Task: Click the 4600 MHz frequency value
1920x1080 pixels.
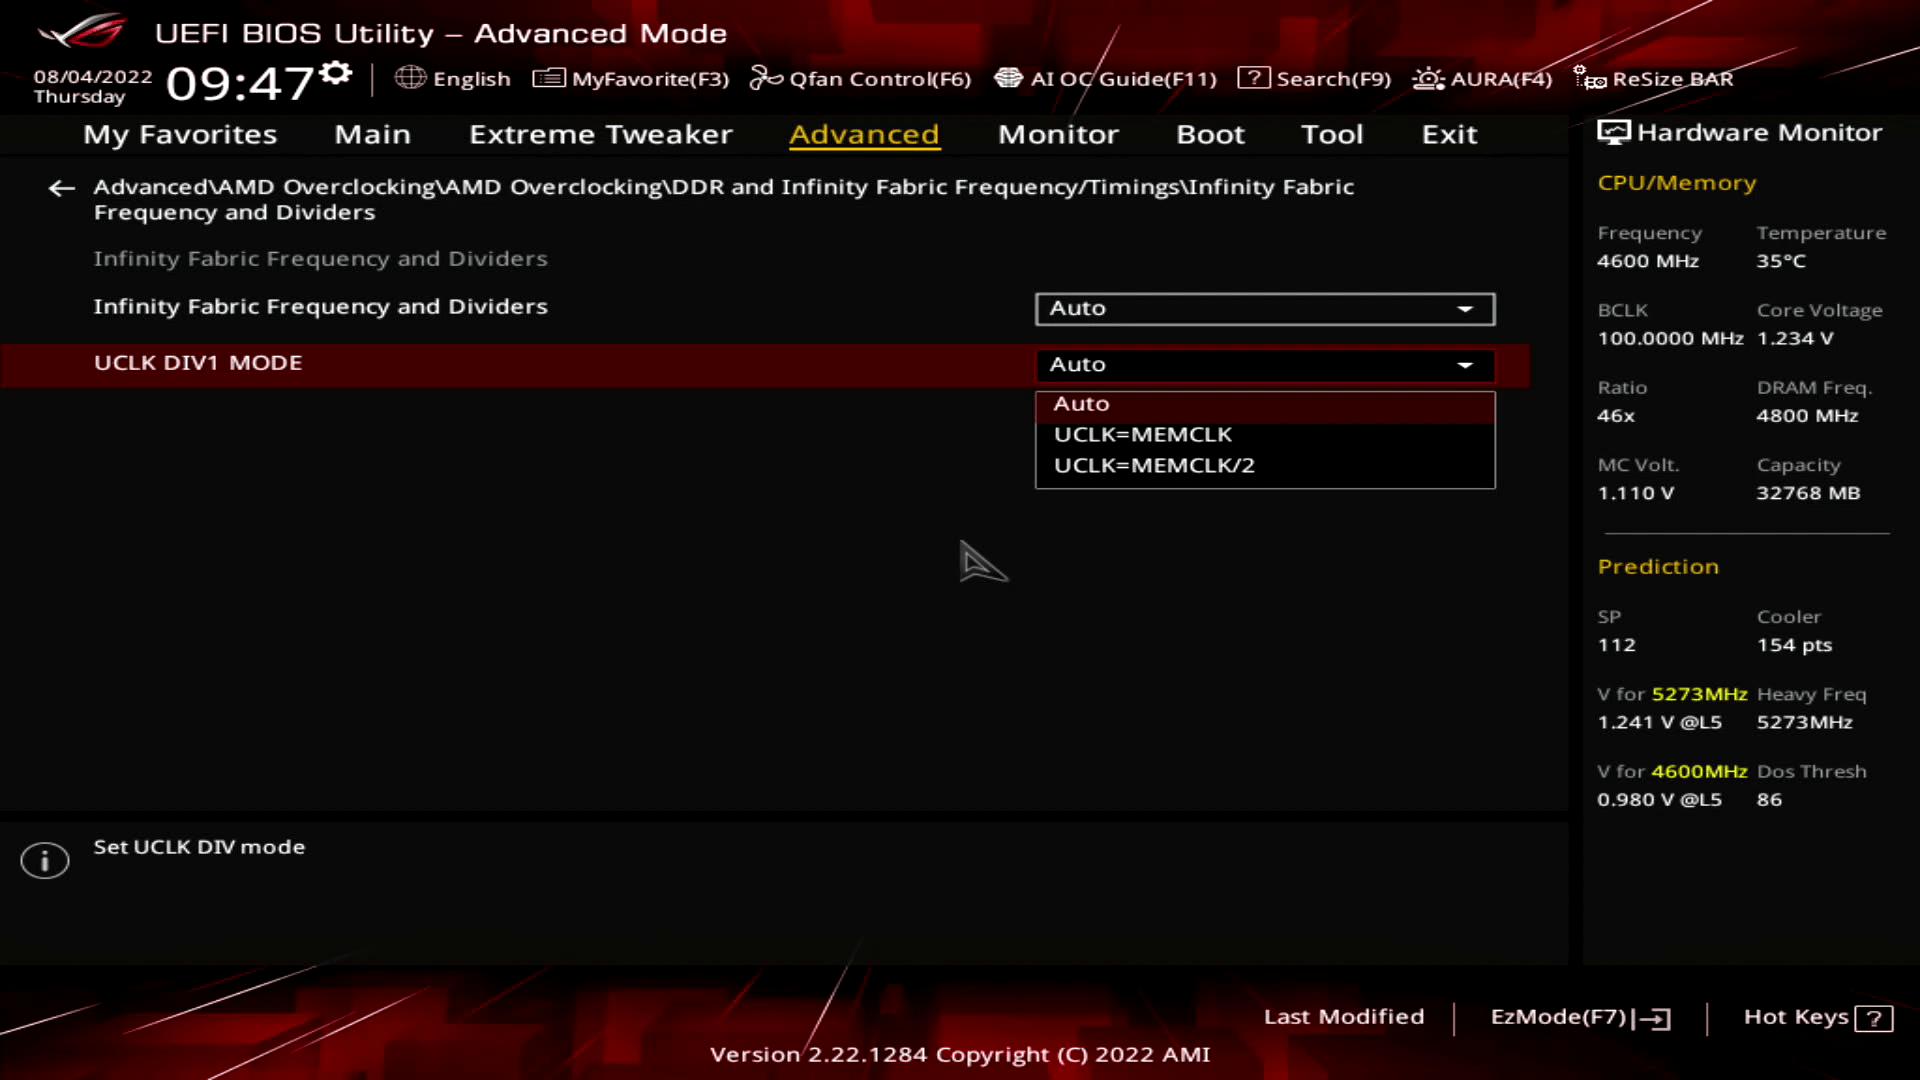Action: [x=1648, y=261]
